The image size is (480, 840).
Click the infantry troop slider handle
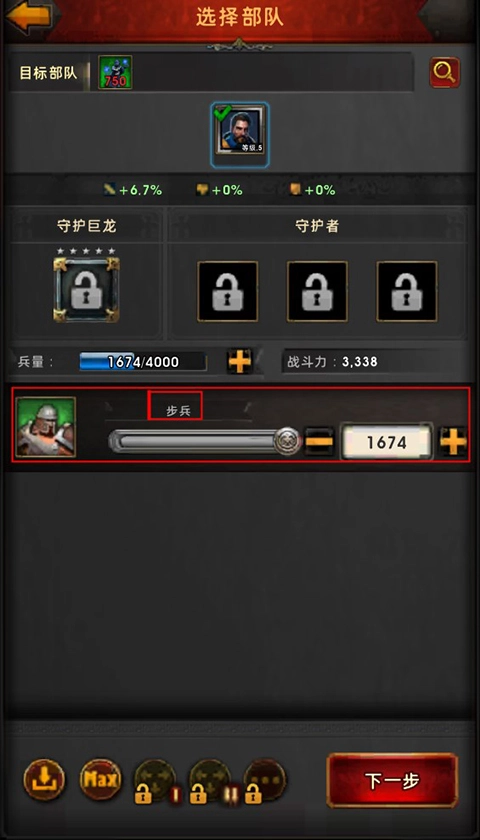pyautogui.click(x=288, y=441)
